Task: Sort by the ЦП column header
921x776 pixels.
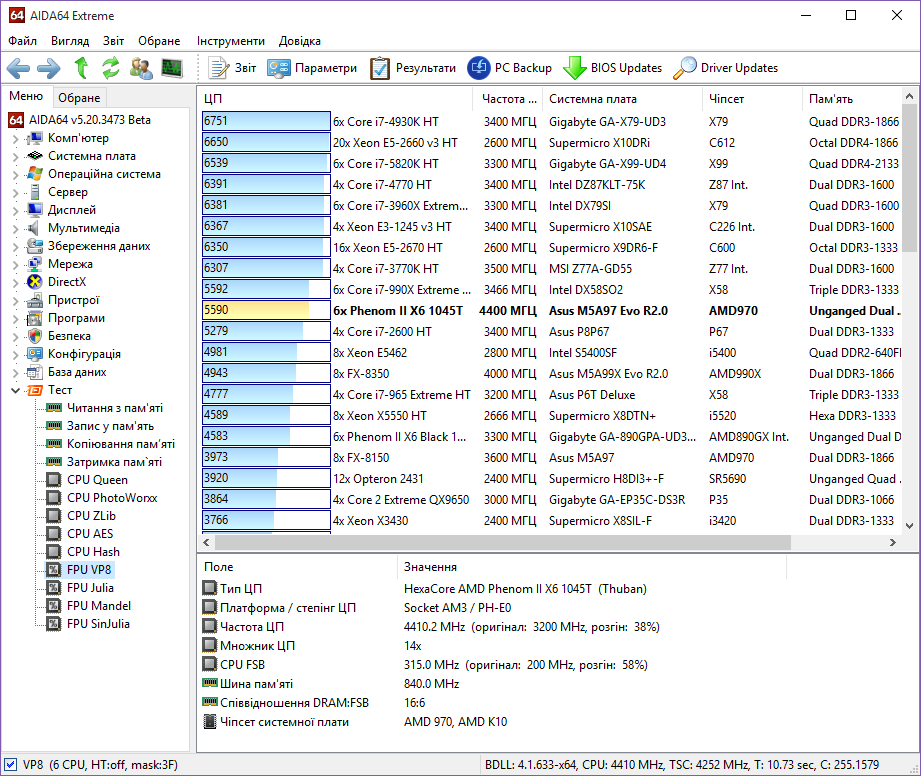Action: click(335, 99)
